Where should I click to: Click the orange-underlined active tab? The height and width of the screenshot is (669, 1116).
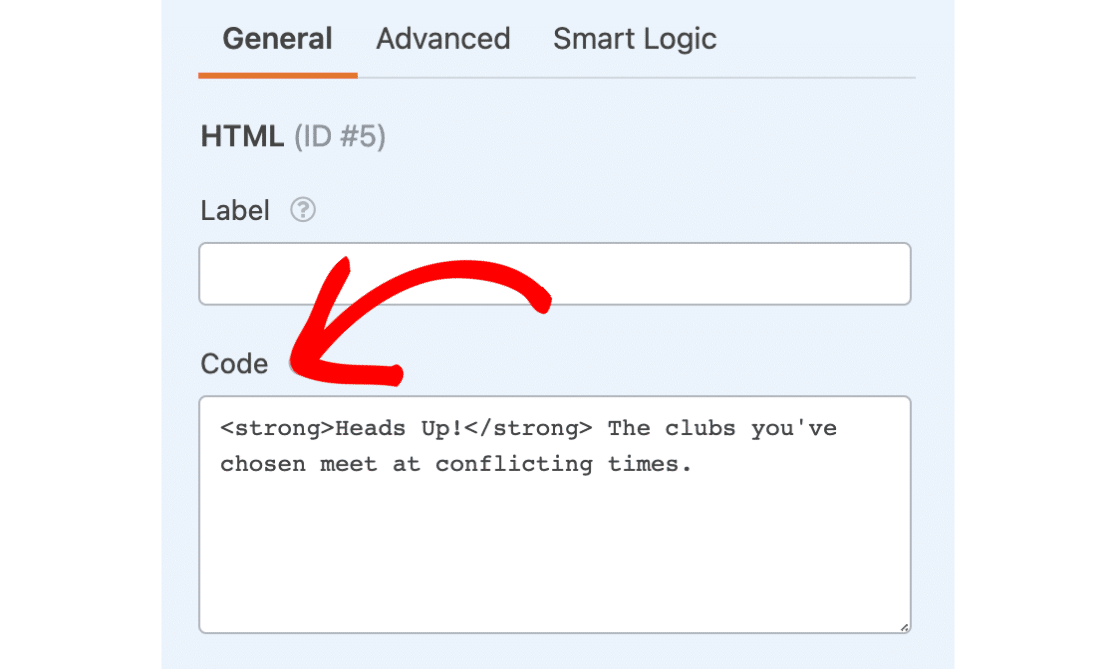(x=277, y=38)
